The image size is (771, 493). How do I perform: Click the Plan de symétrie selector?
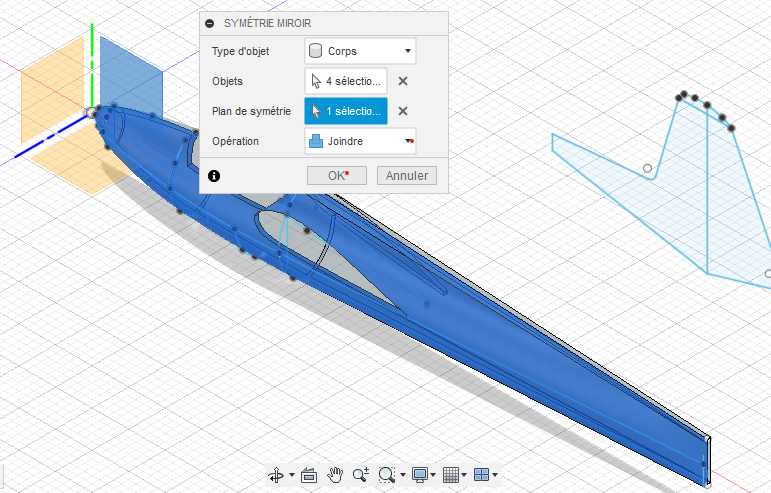(346, 111)
